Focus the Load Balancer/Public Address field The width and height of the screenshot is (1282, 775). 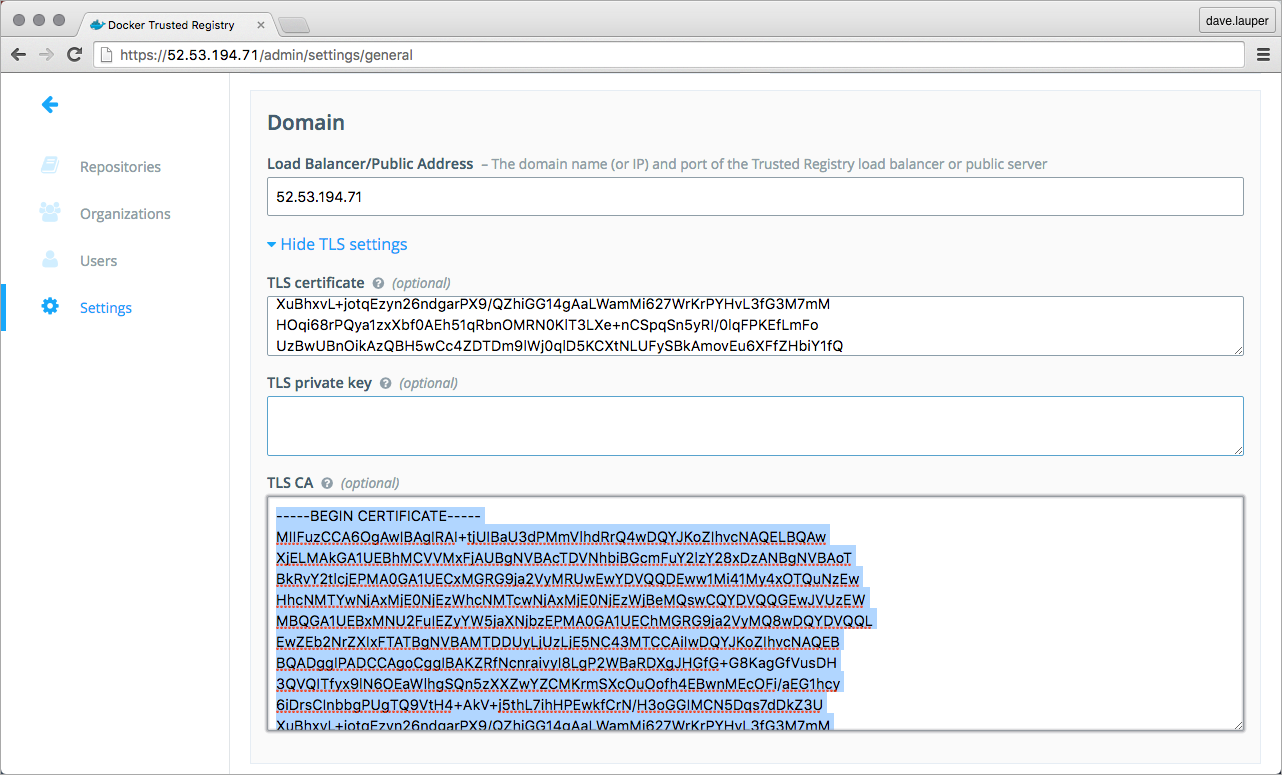[754, 197]
